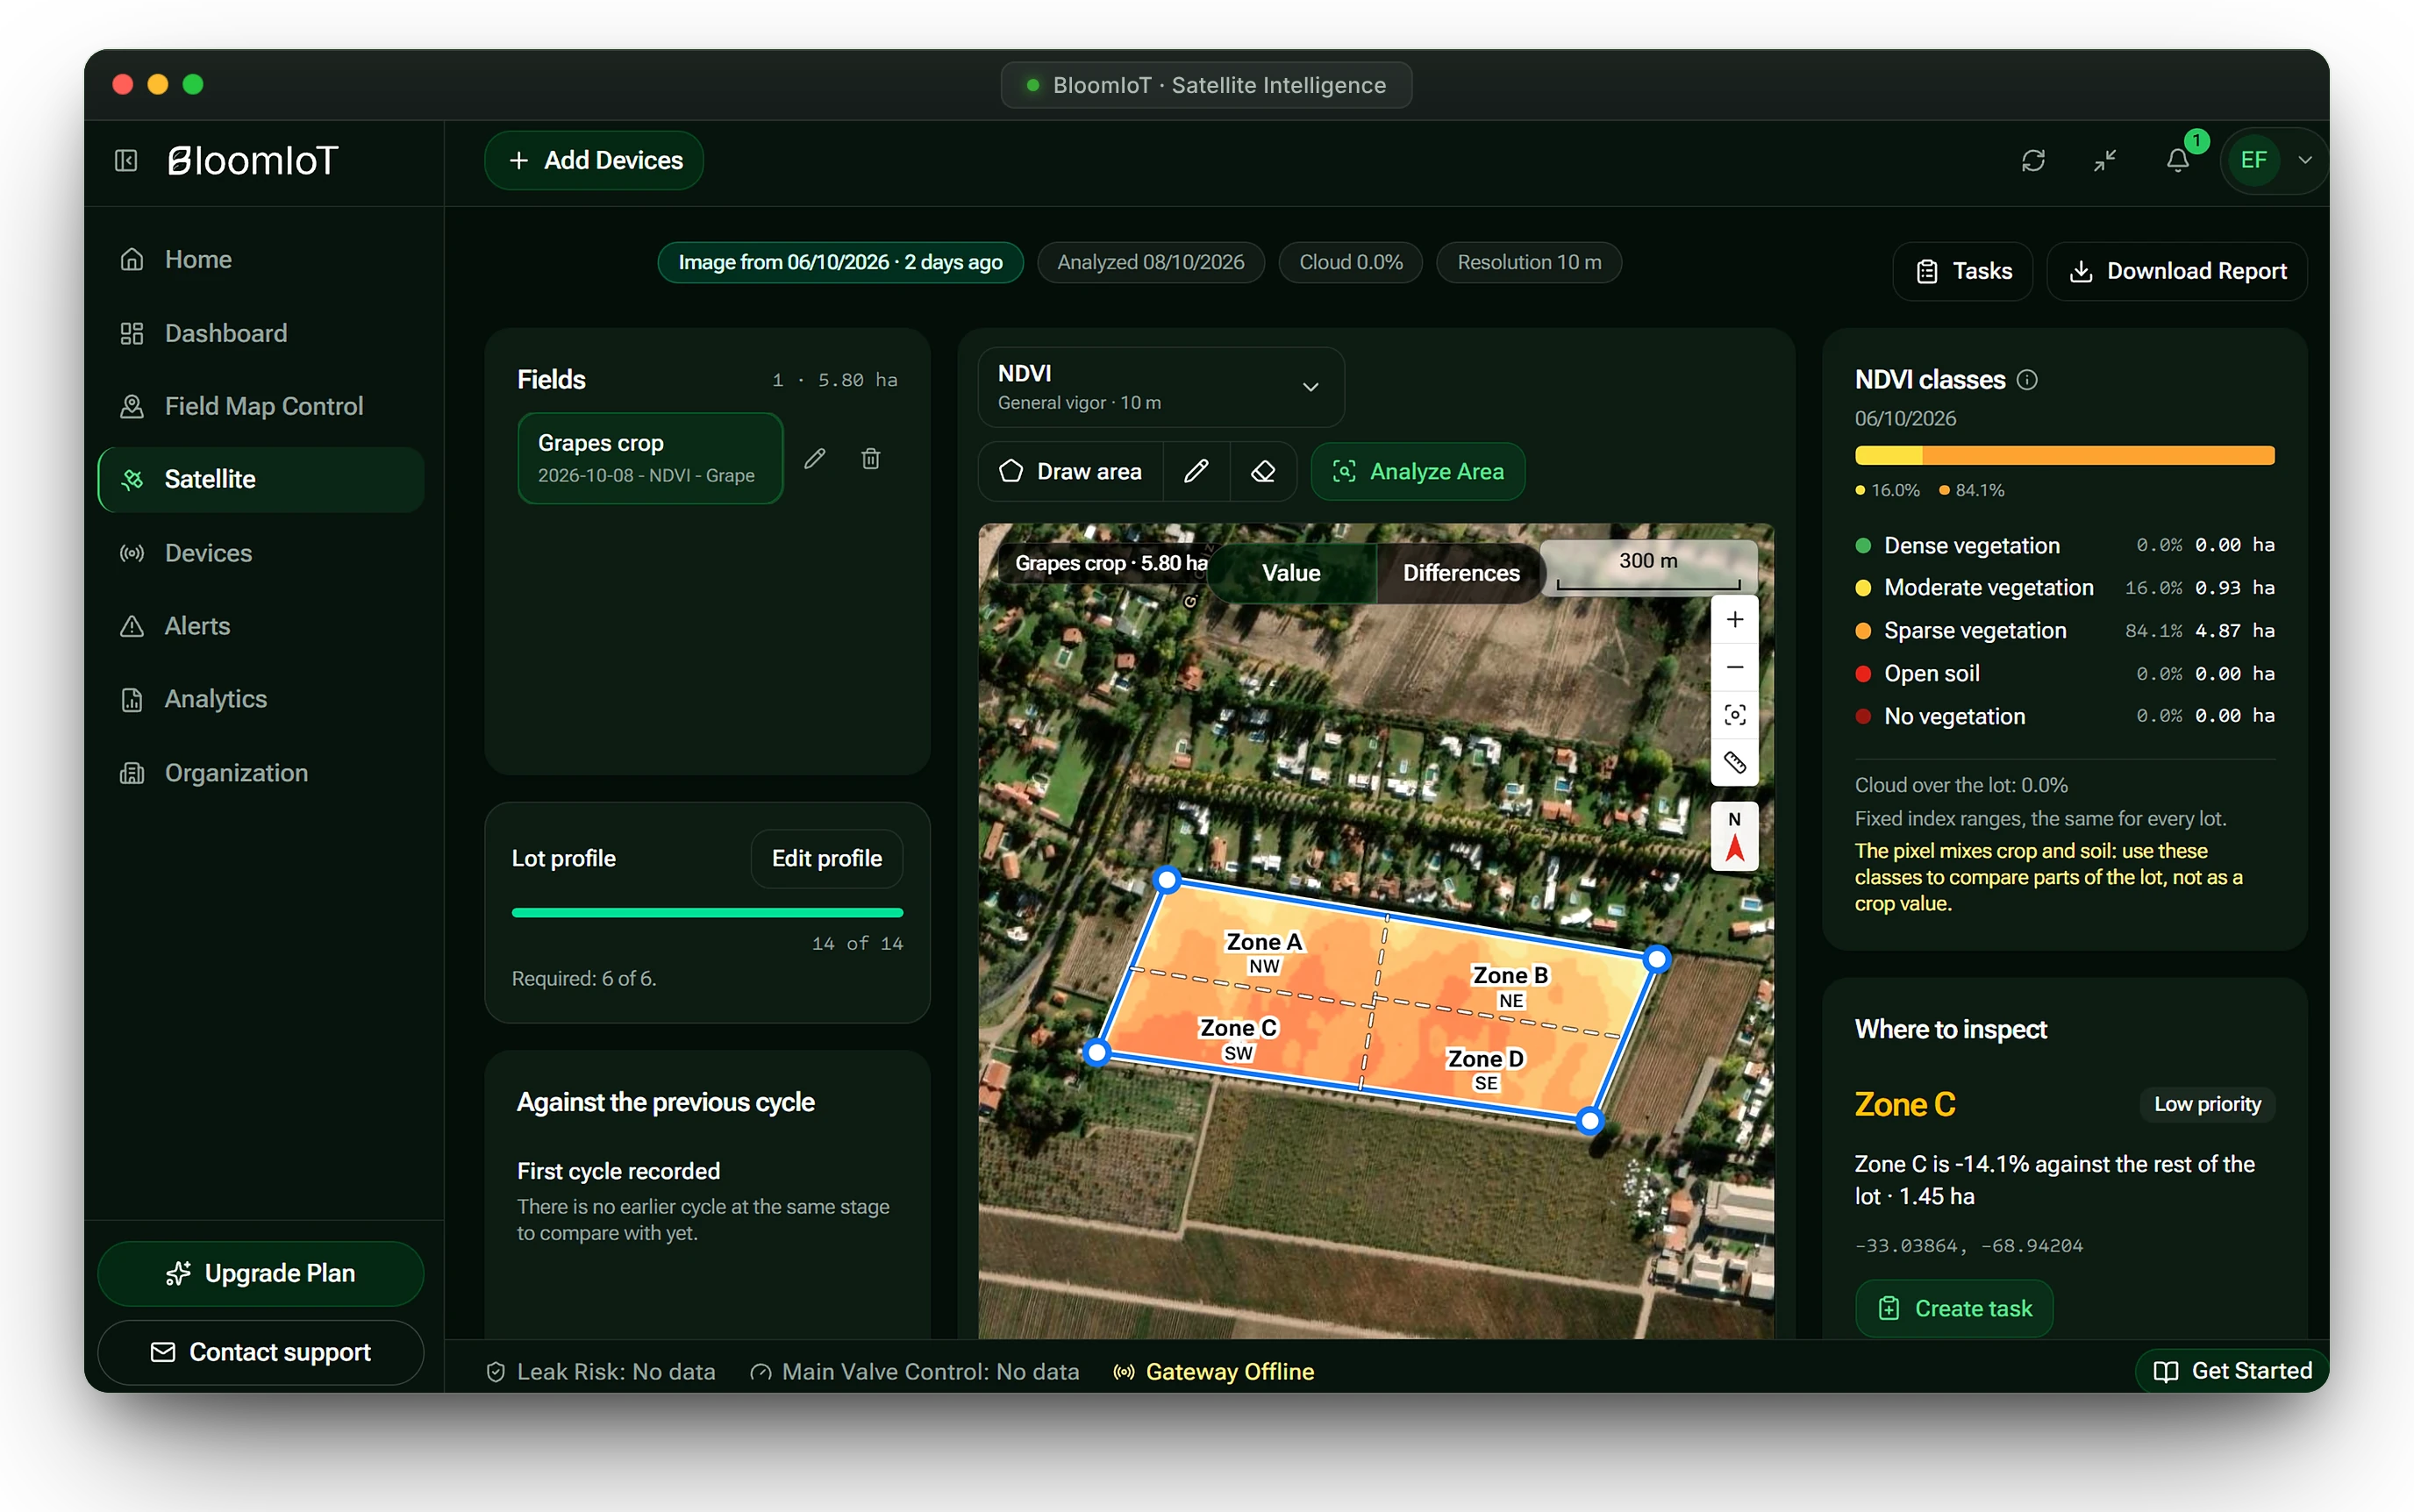
Task: Click the refresh sync icon
Action: [x=2033, y=160]
